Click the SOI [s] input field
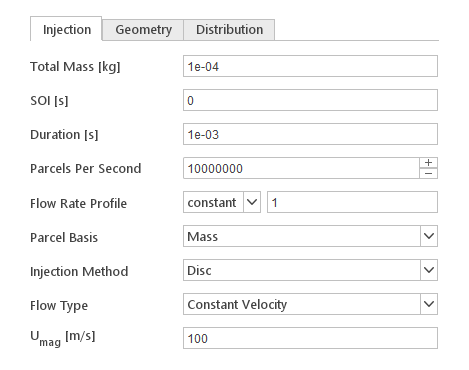 click(x=310, y=100)
